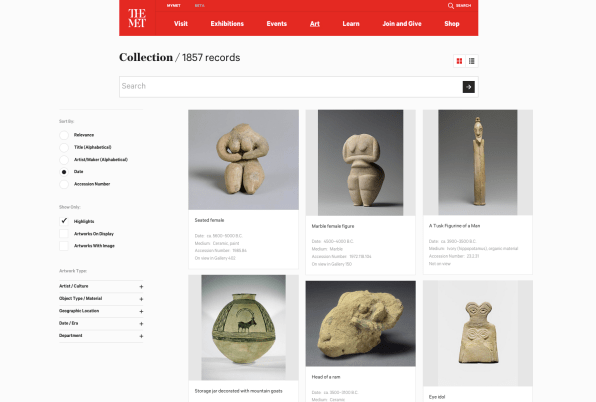Click the collection Search input field

(x=290, y=87)
